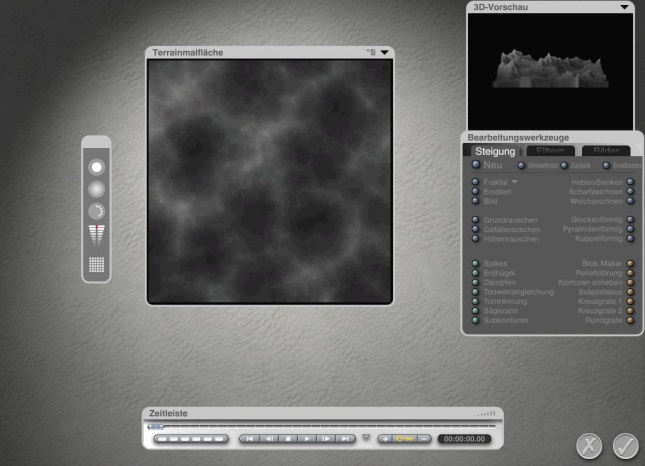Image resolution: width=645 pixels, height=466 pixels.
Task: Open the Fraktal type dropdown triangle
Action: coord(514,181)
